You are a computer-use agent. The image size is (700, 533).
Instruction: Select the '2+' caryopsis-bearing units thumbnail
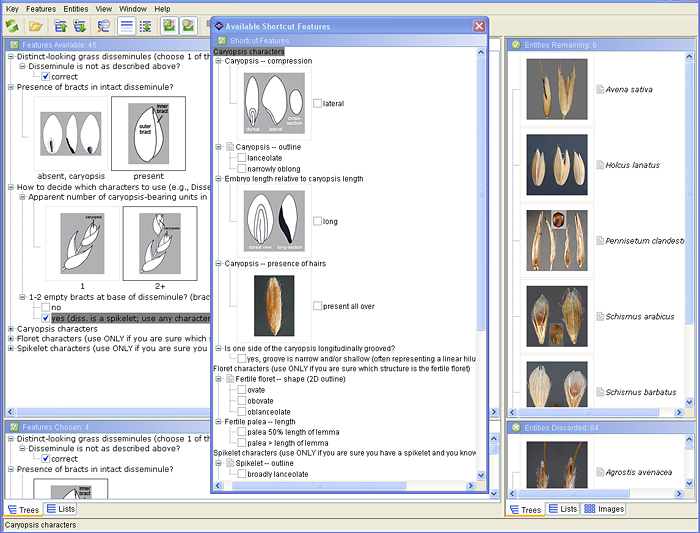tap(160, 243)
